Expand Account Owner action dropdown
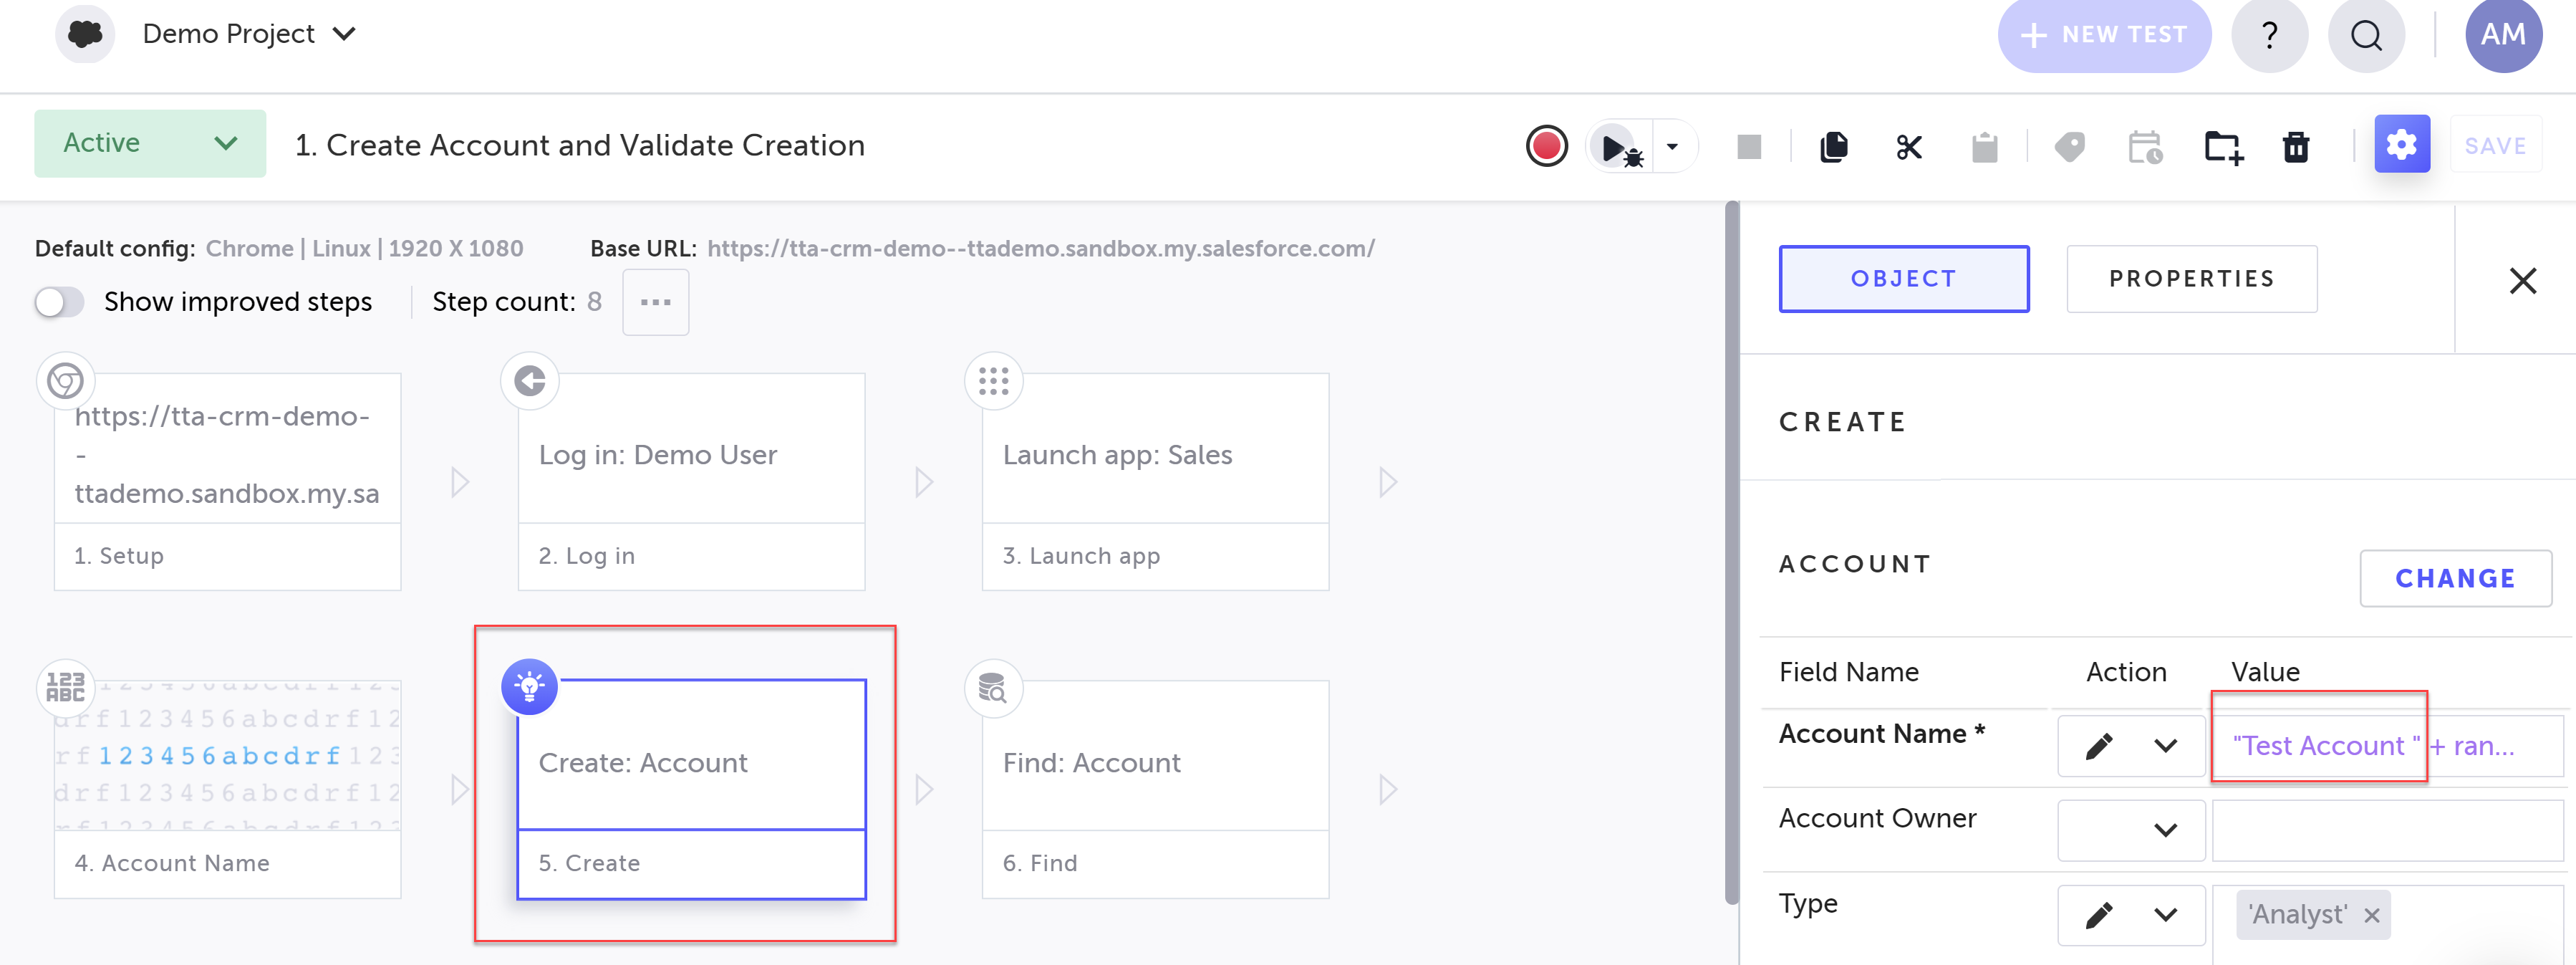This screenshot has height=965, width=2576. (2164, 830)
